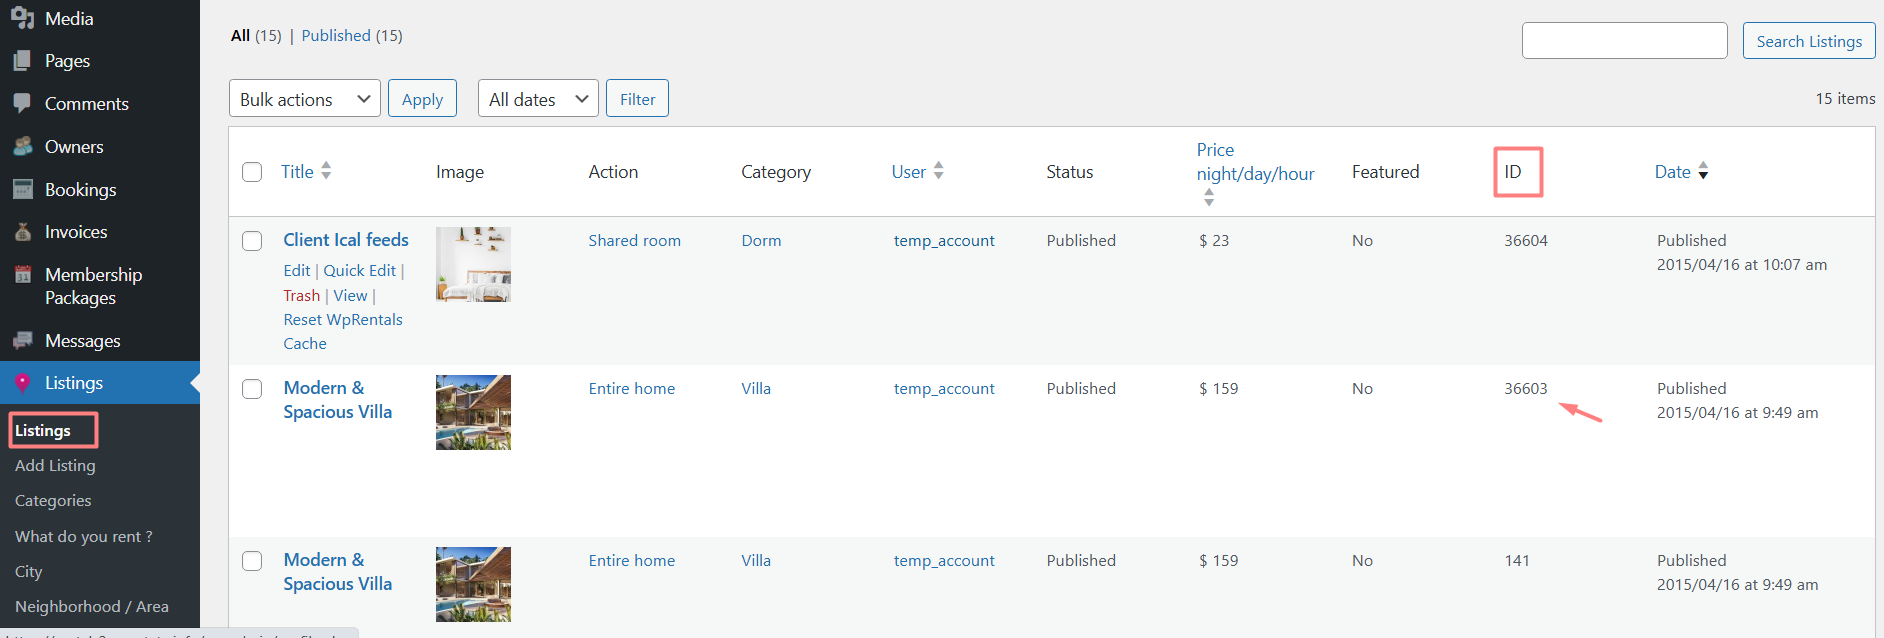Open Pages via its sidebar icon
The image size is (1884, 638).
coord(22,61)
